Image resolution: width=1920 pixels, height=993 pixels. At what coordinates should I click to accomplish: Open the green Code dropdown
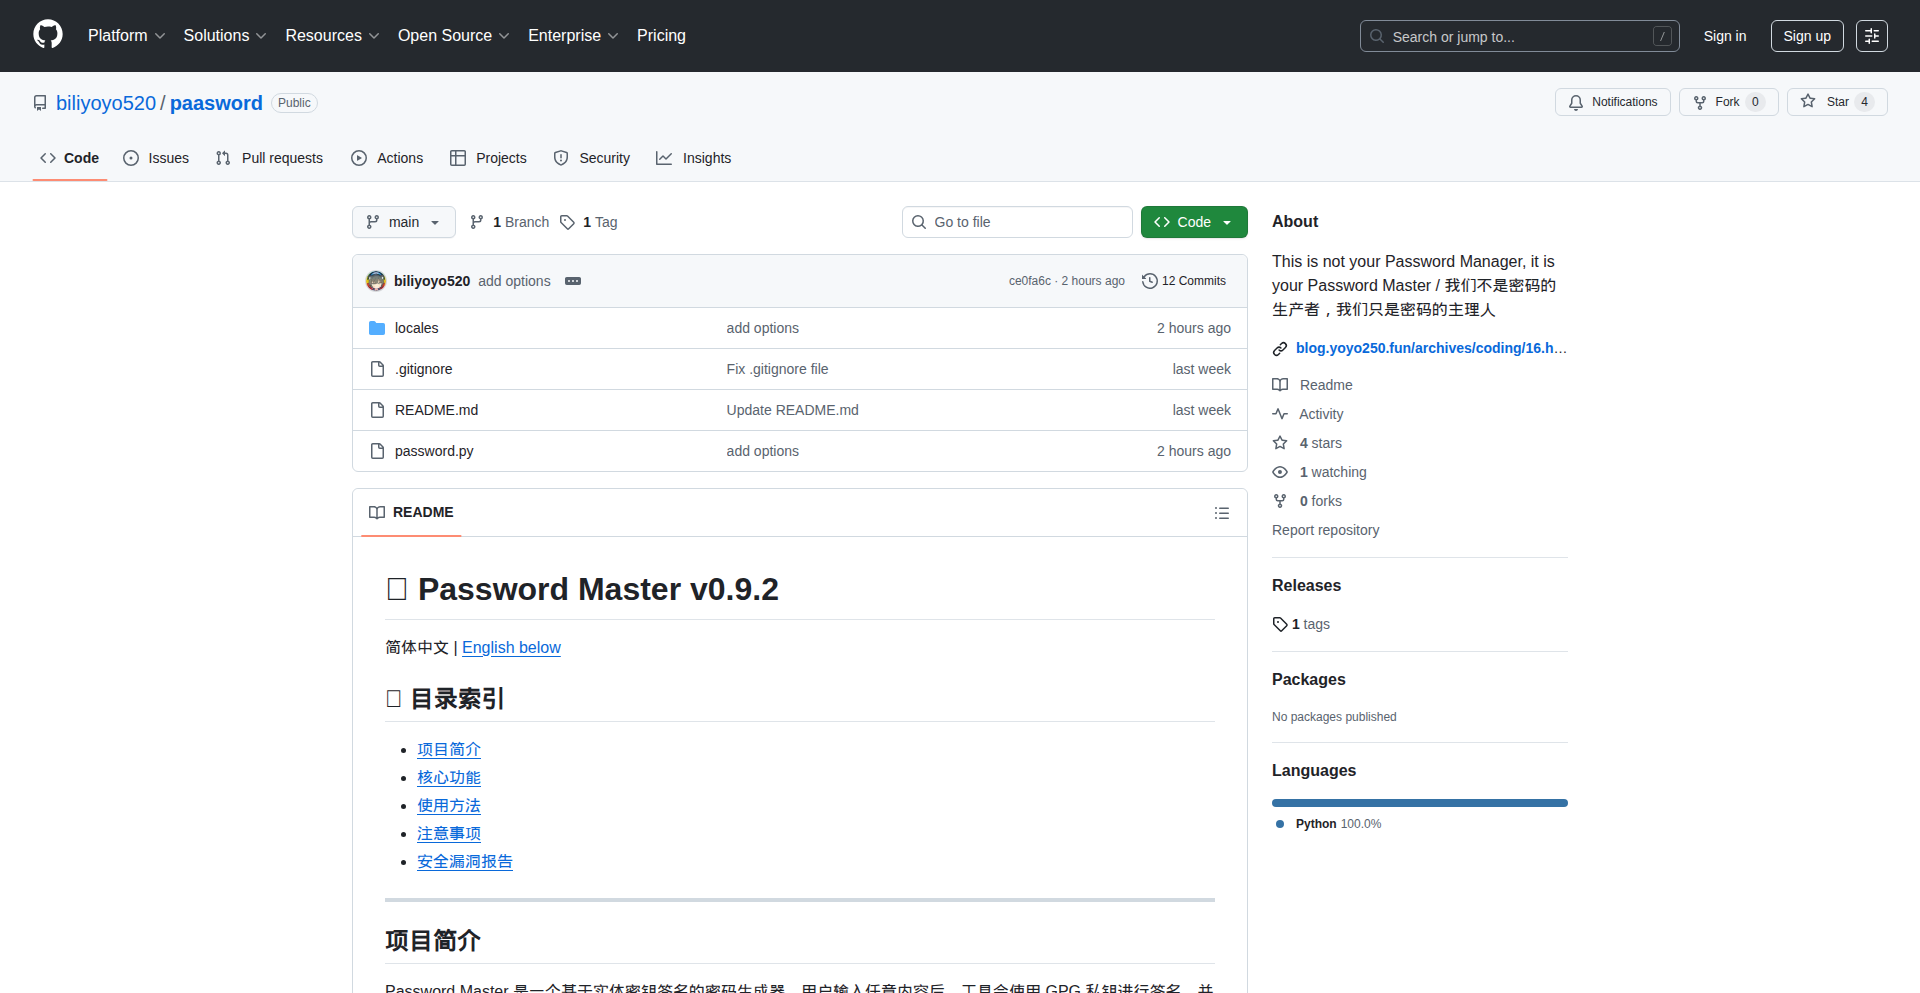[x=1194, y=222]
